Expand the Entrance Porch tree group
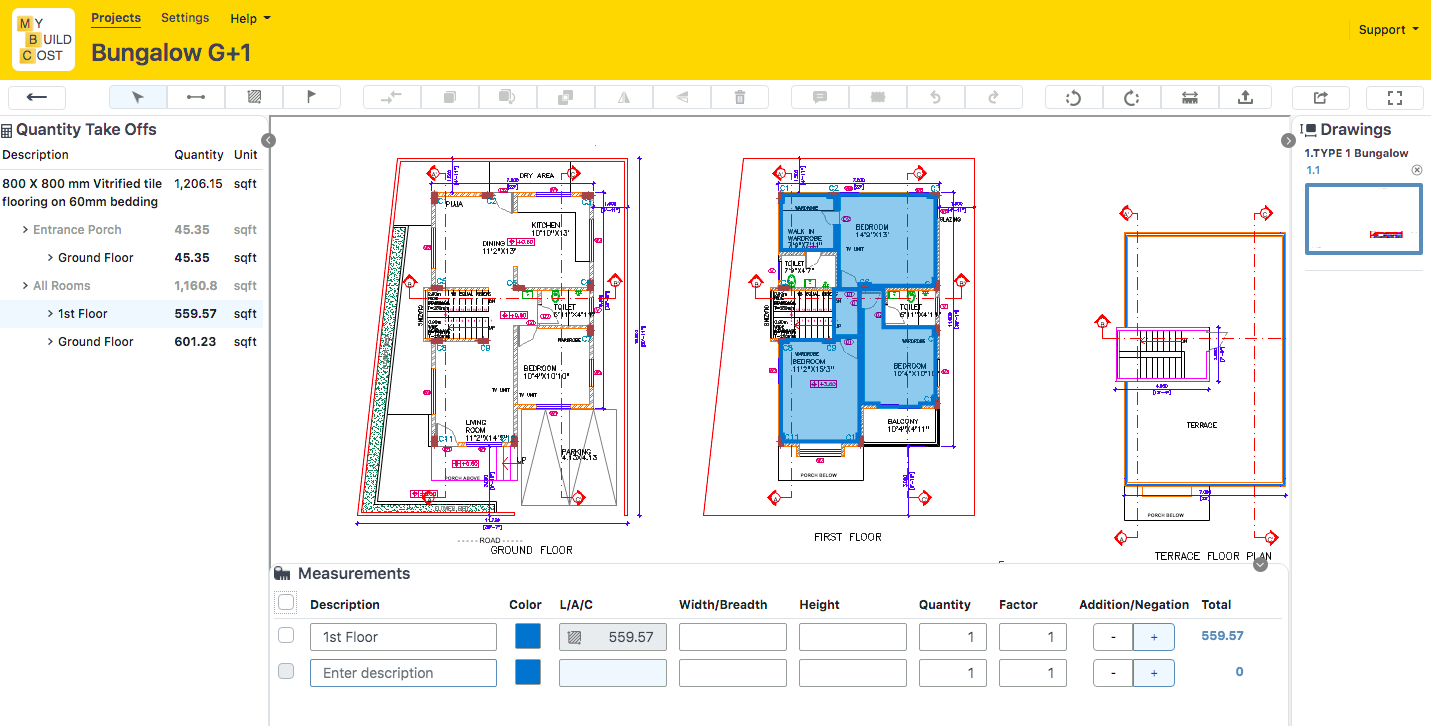This screenshot has height=726, width=1431. (x=25, y=230)
